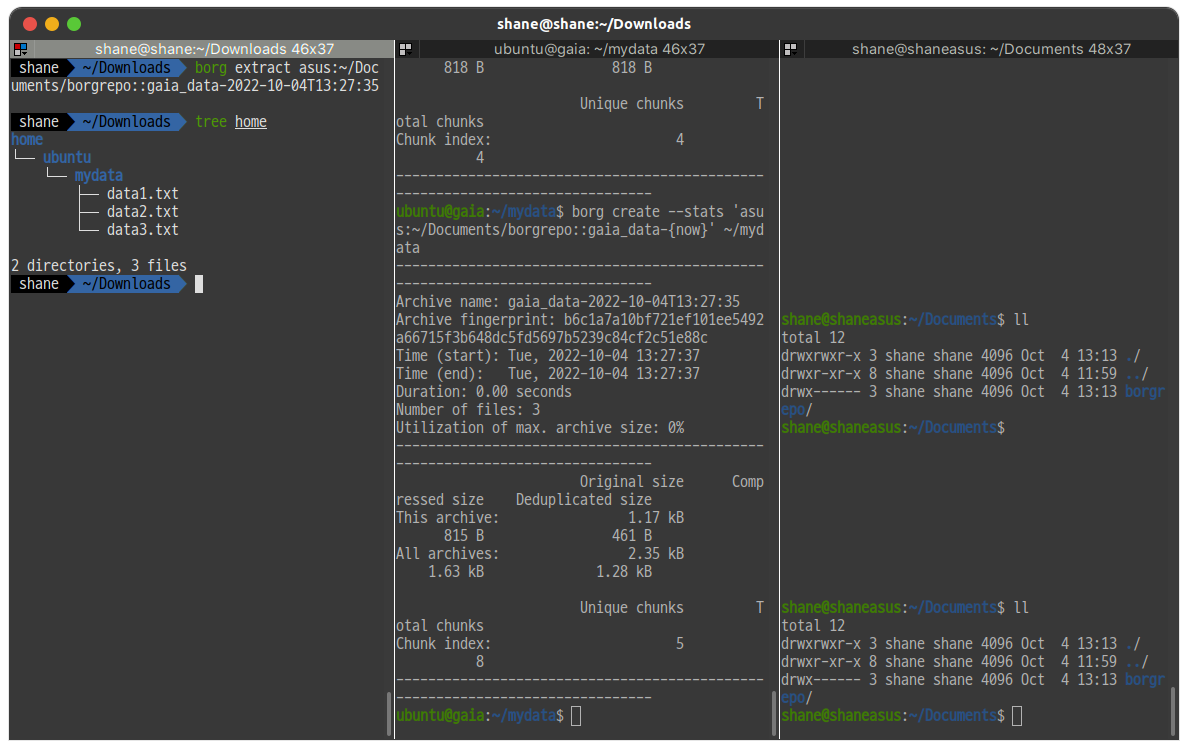Image resolution: width=1188 pixels, height=749 pixels.
Task: Click the 'Time (end)' line
Action: [548, 373]
